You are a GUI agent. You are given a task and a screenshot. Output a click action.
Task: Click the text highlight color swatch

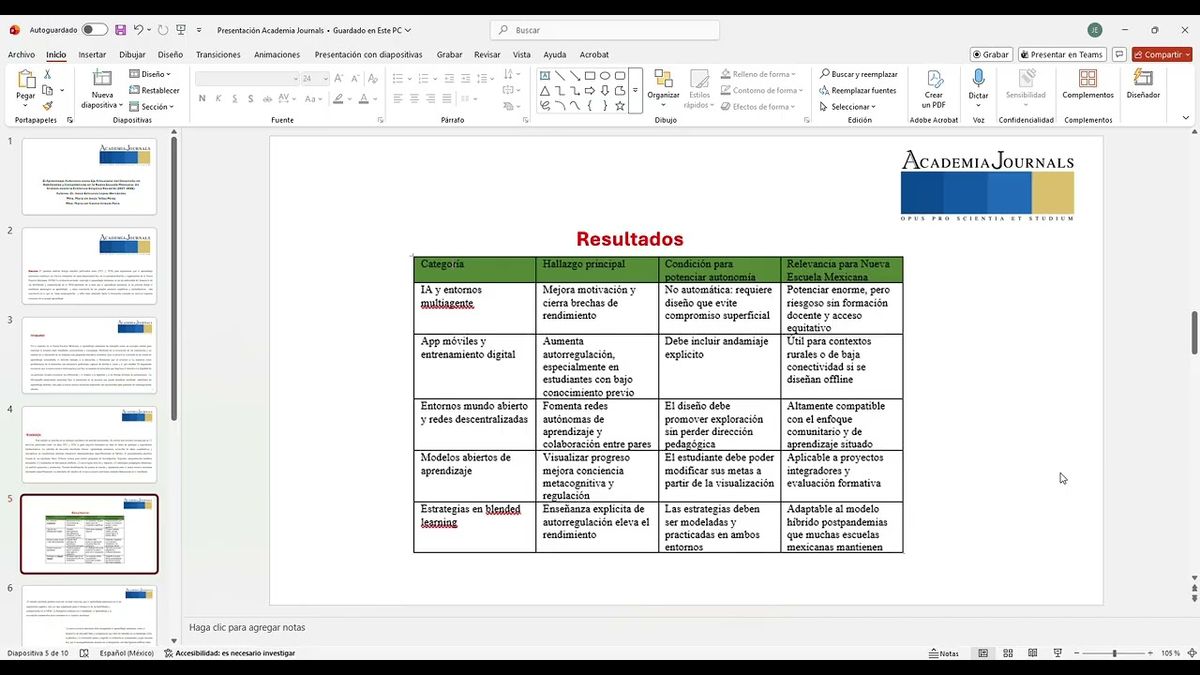click(x=338, y=98)
